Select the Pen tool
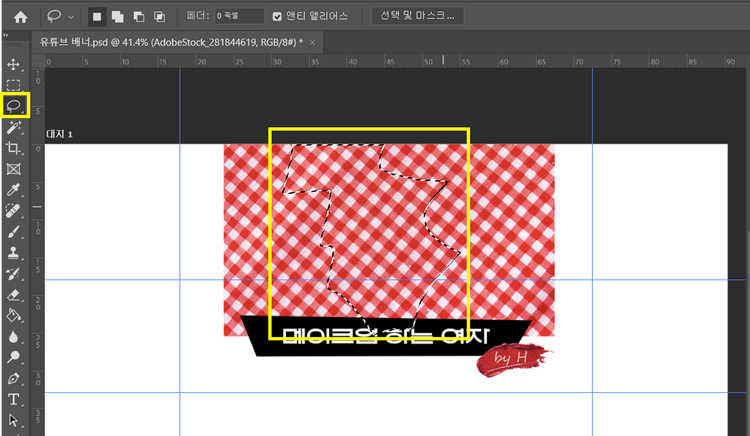 (x=13, y=379)
